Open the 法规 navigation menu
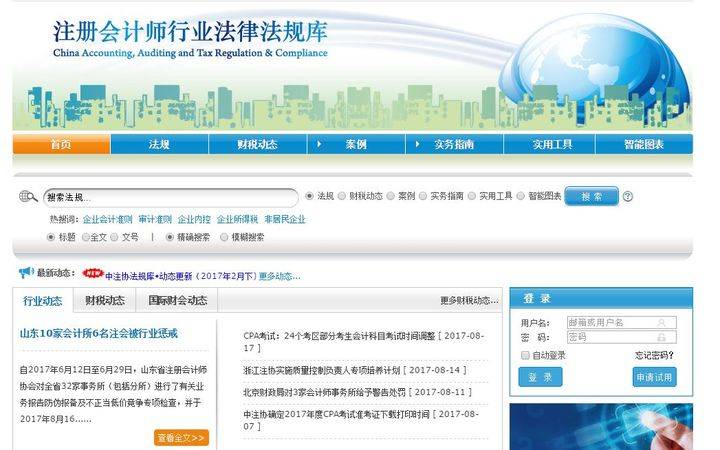720x450 pixels. [159, 145]
